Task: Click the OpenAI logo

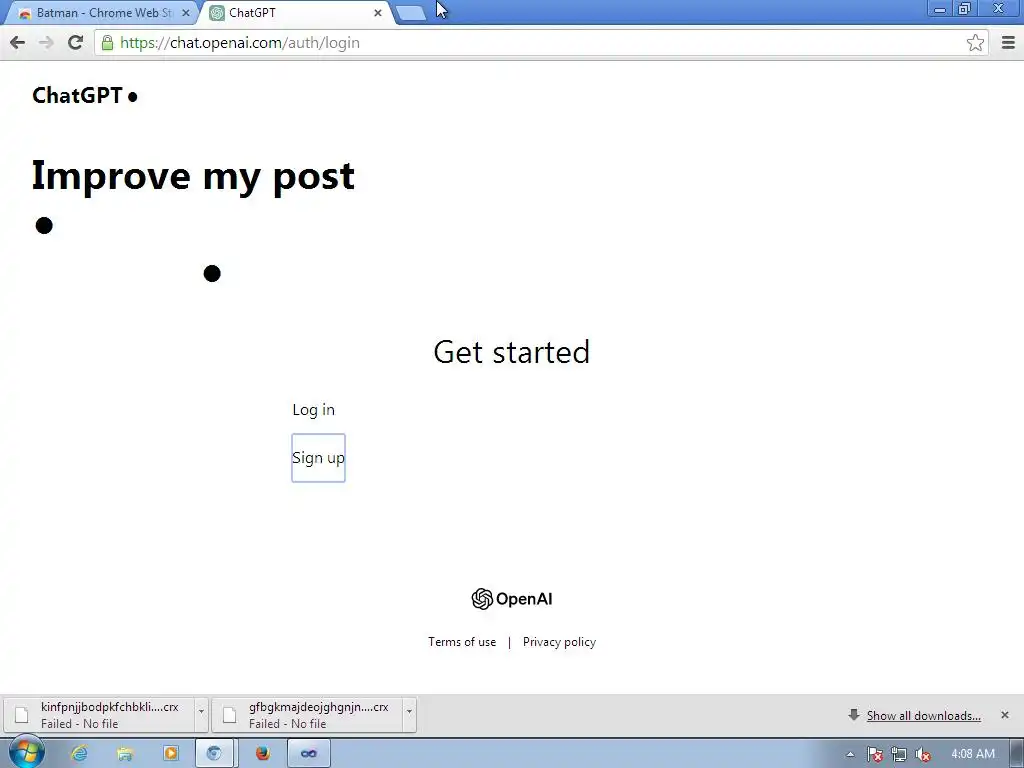Action: click(x=512, y=599)
